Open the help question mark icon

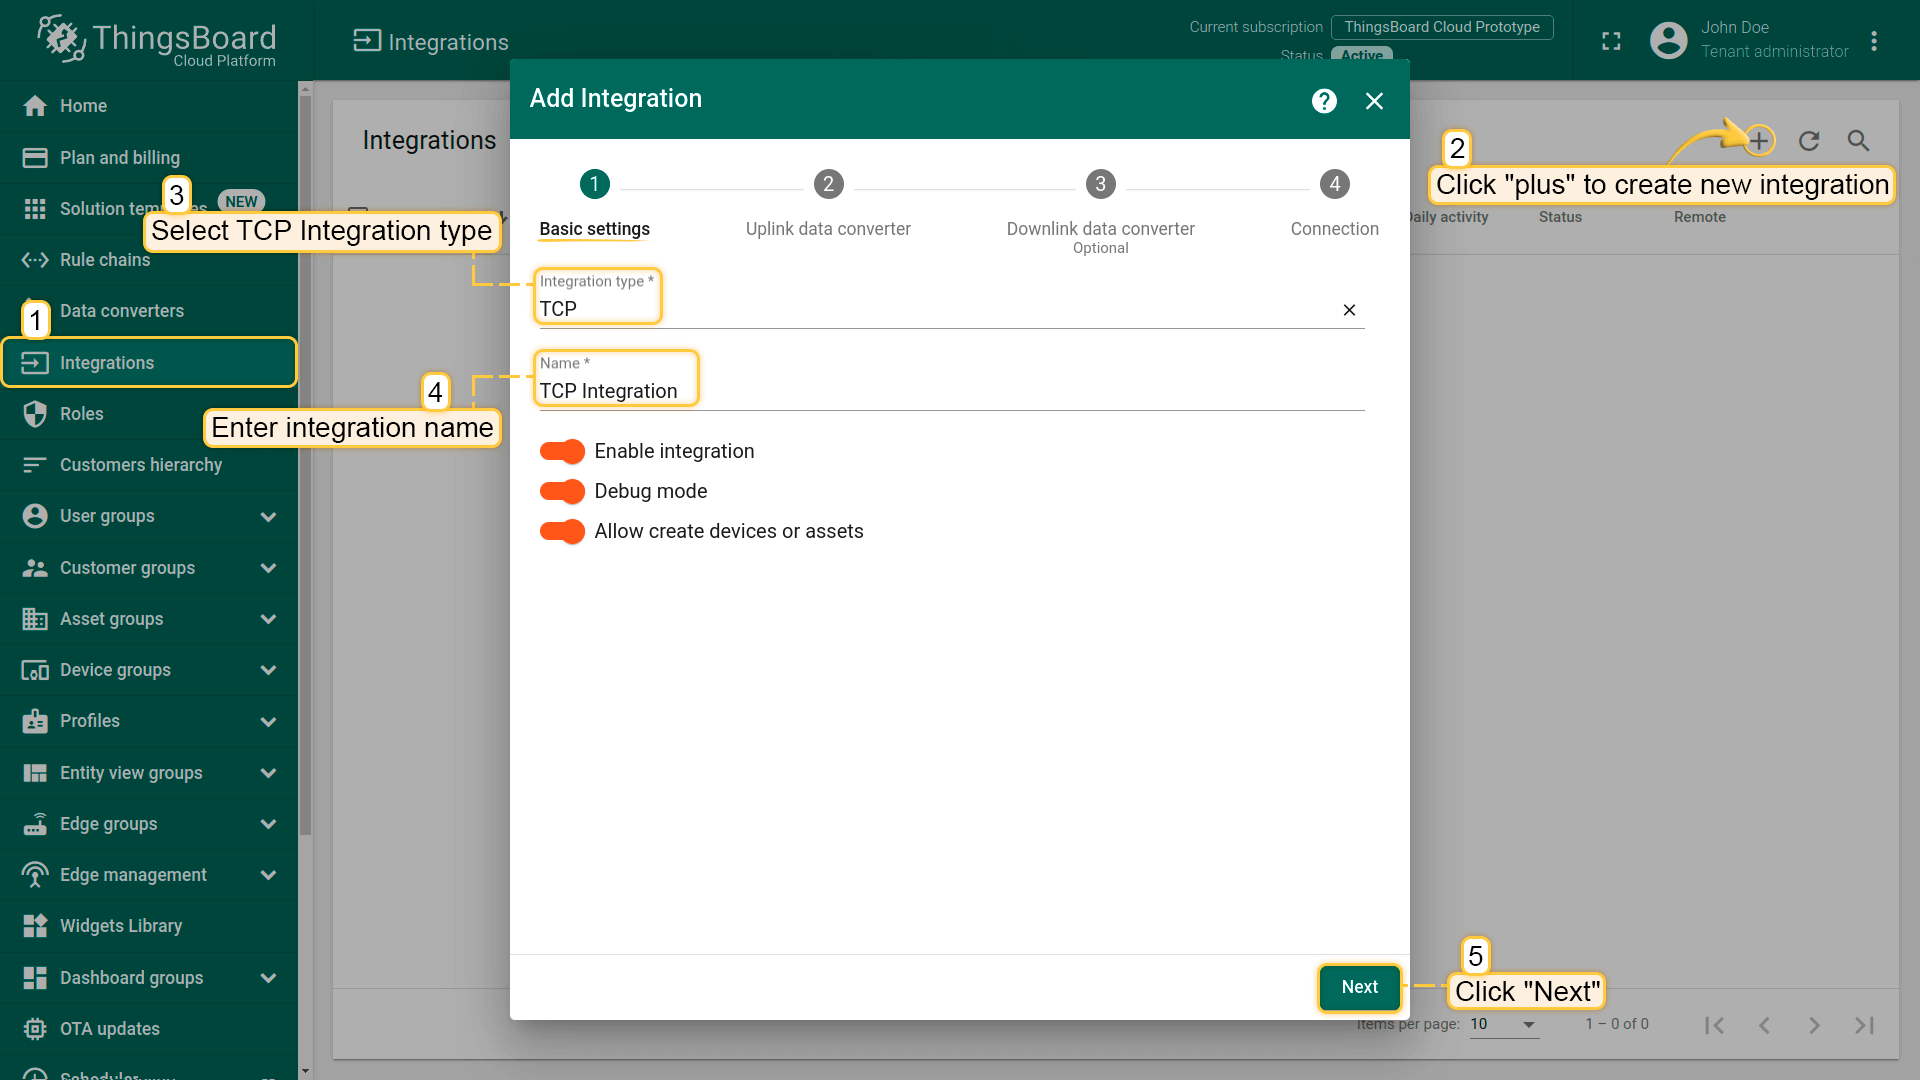click(1324, 101)
